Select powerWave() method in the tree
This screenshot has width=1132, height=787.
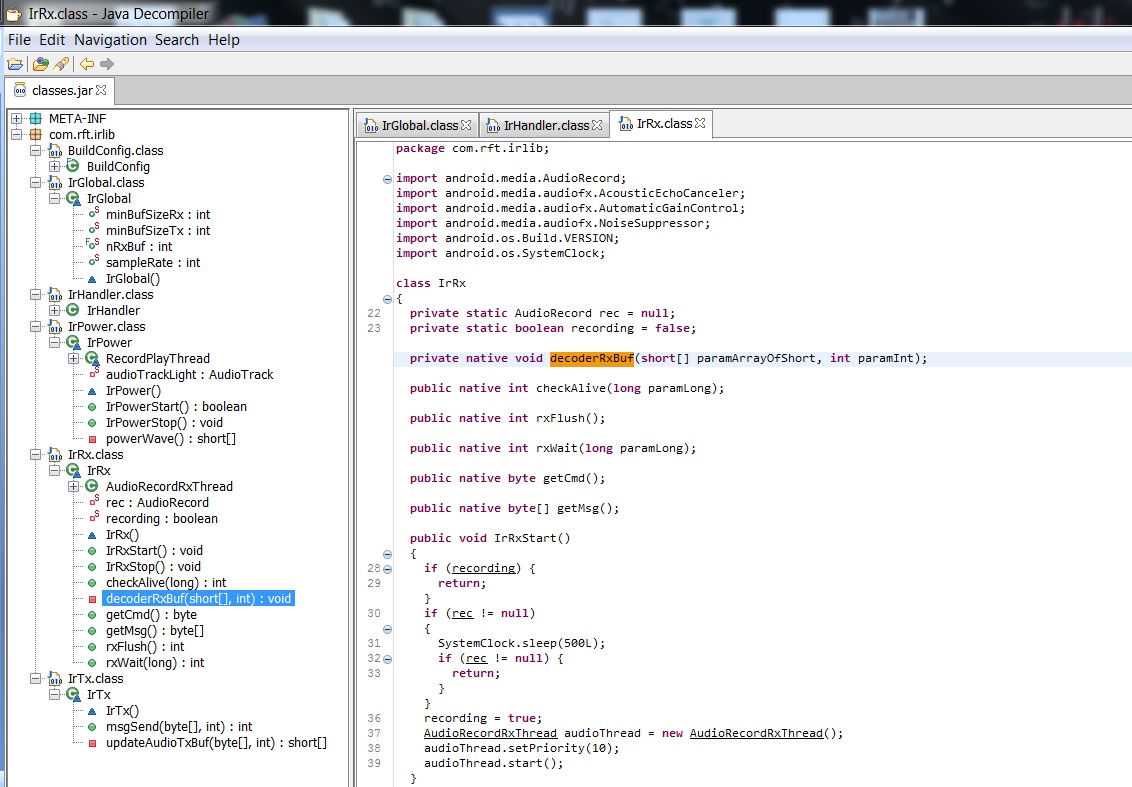coord(170,439)
